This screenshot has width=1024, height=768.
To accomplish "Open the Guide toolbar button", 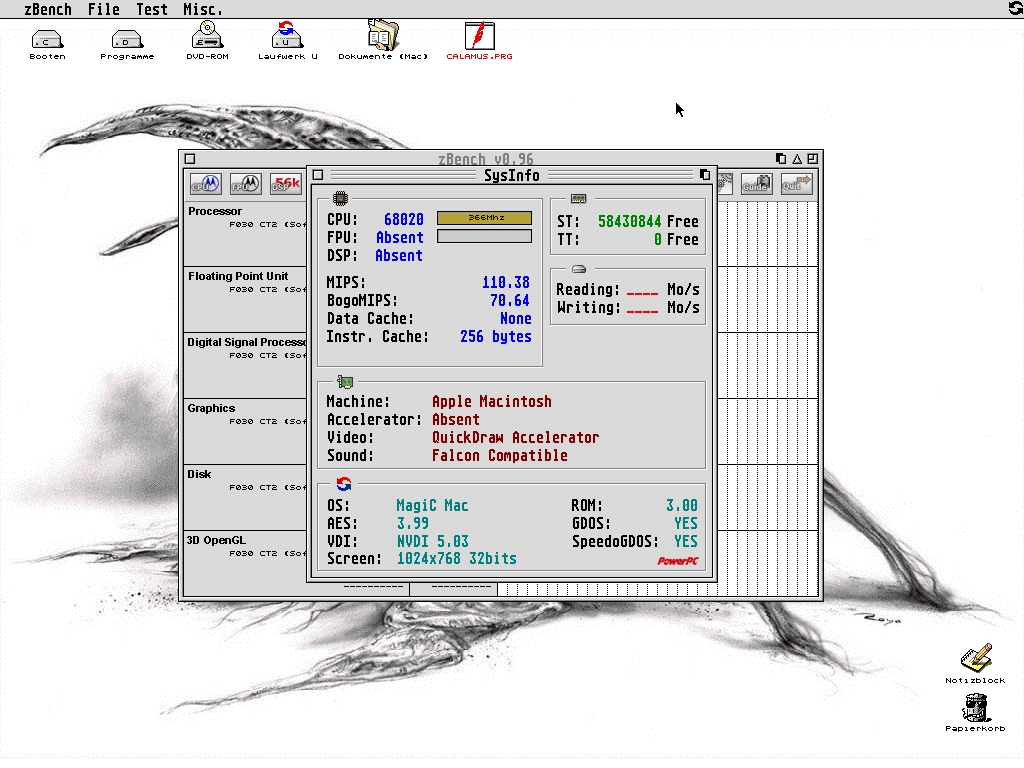I will tap(755, 184).
